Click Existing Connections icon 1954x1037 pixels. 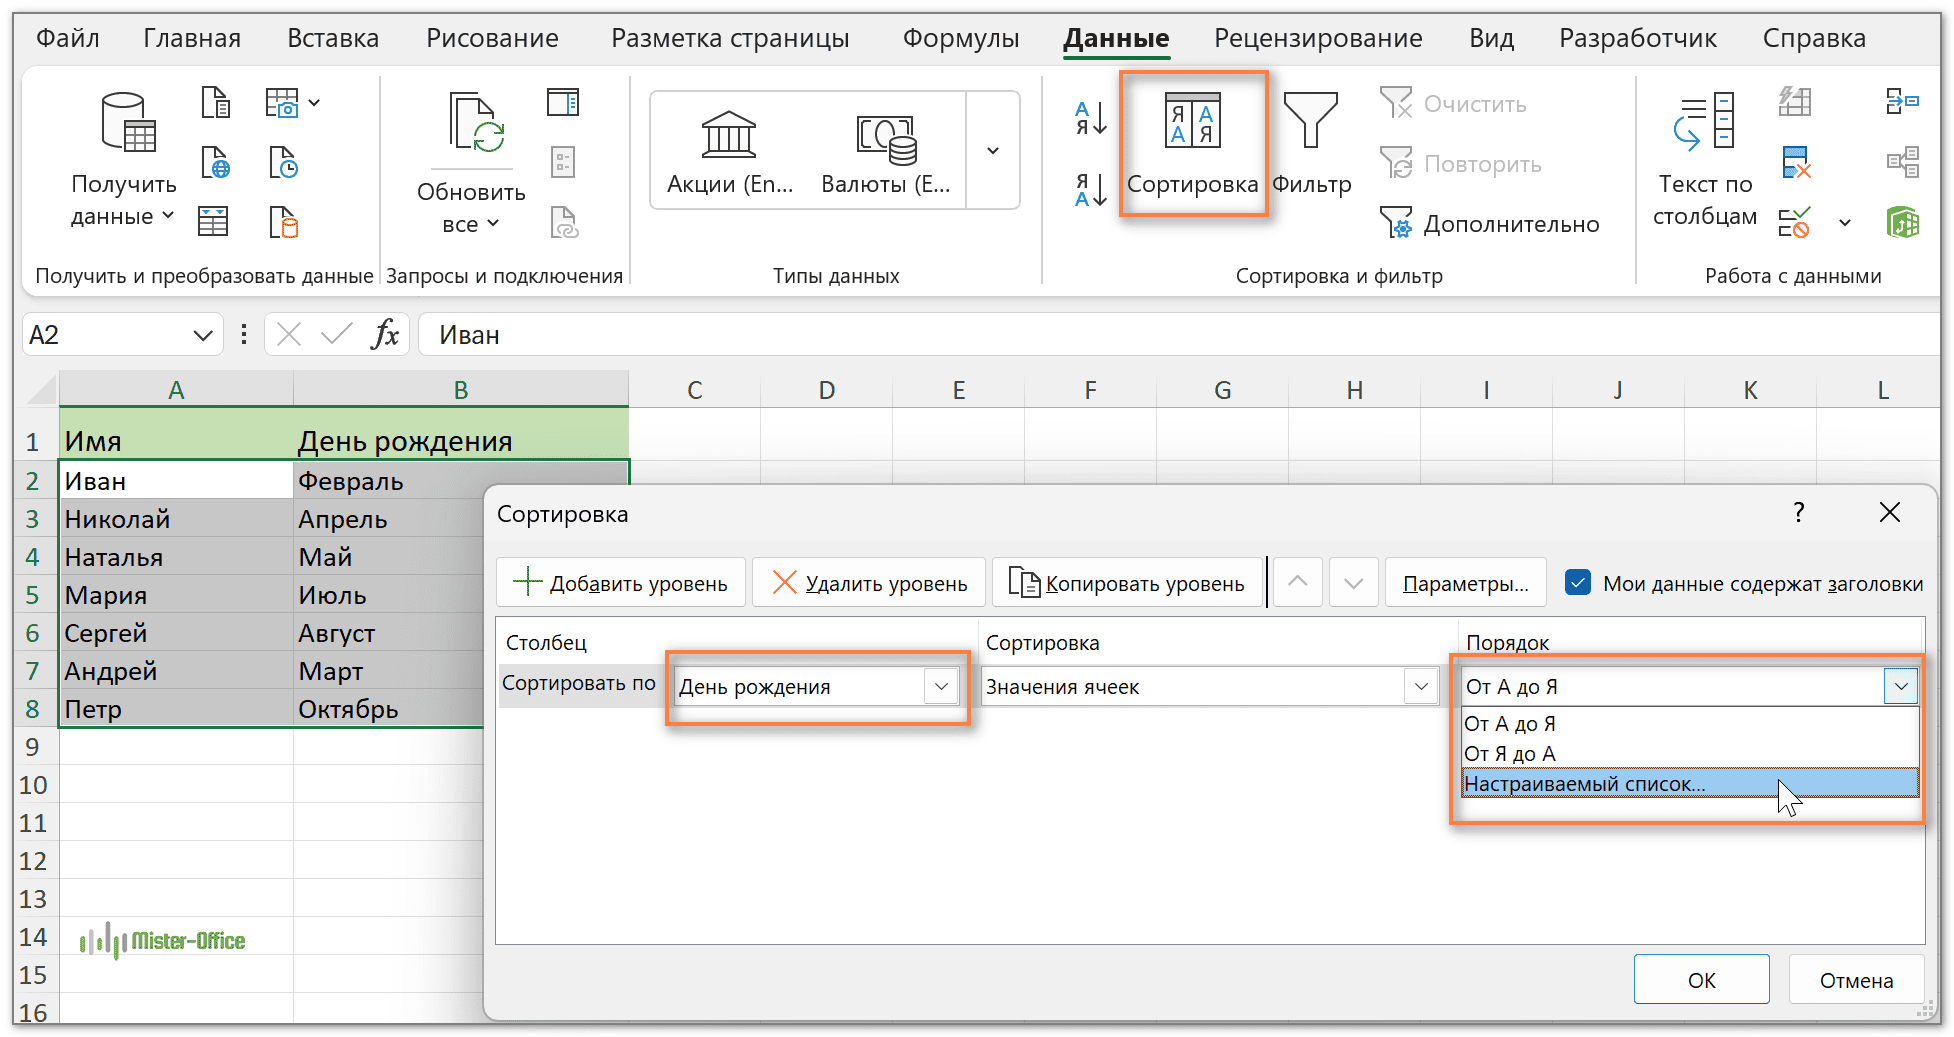(x=283, y=222)
